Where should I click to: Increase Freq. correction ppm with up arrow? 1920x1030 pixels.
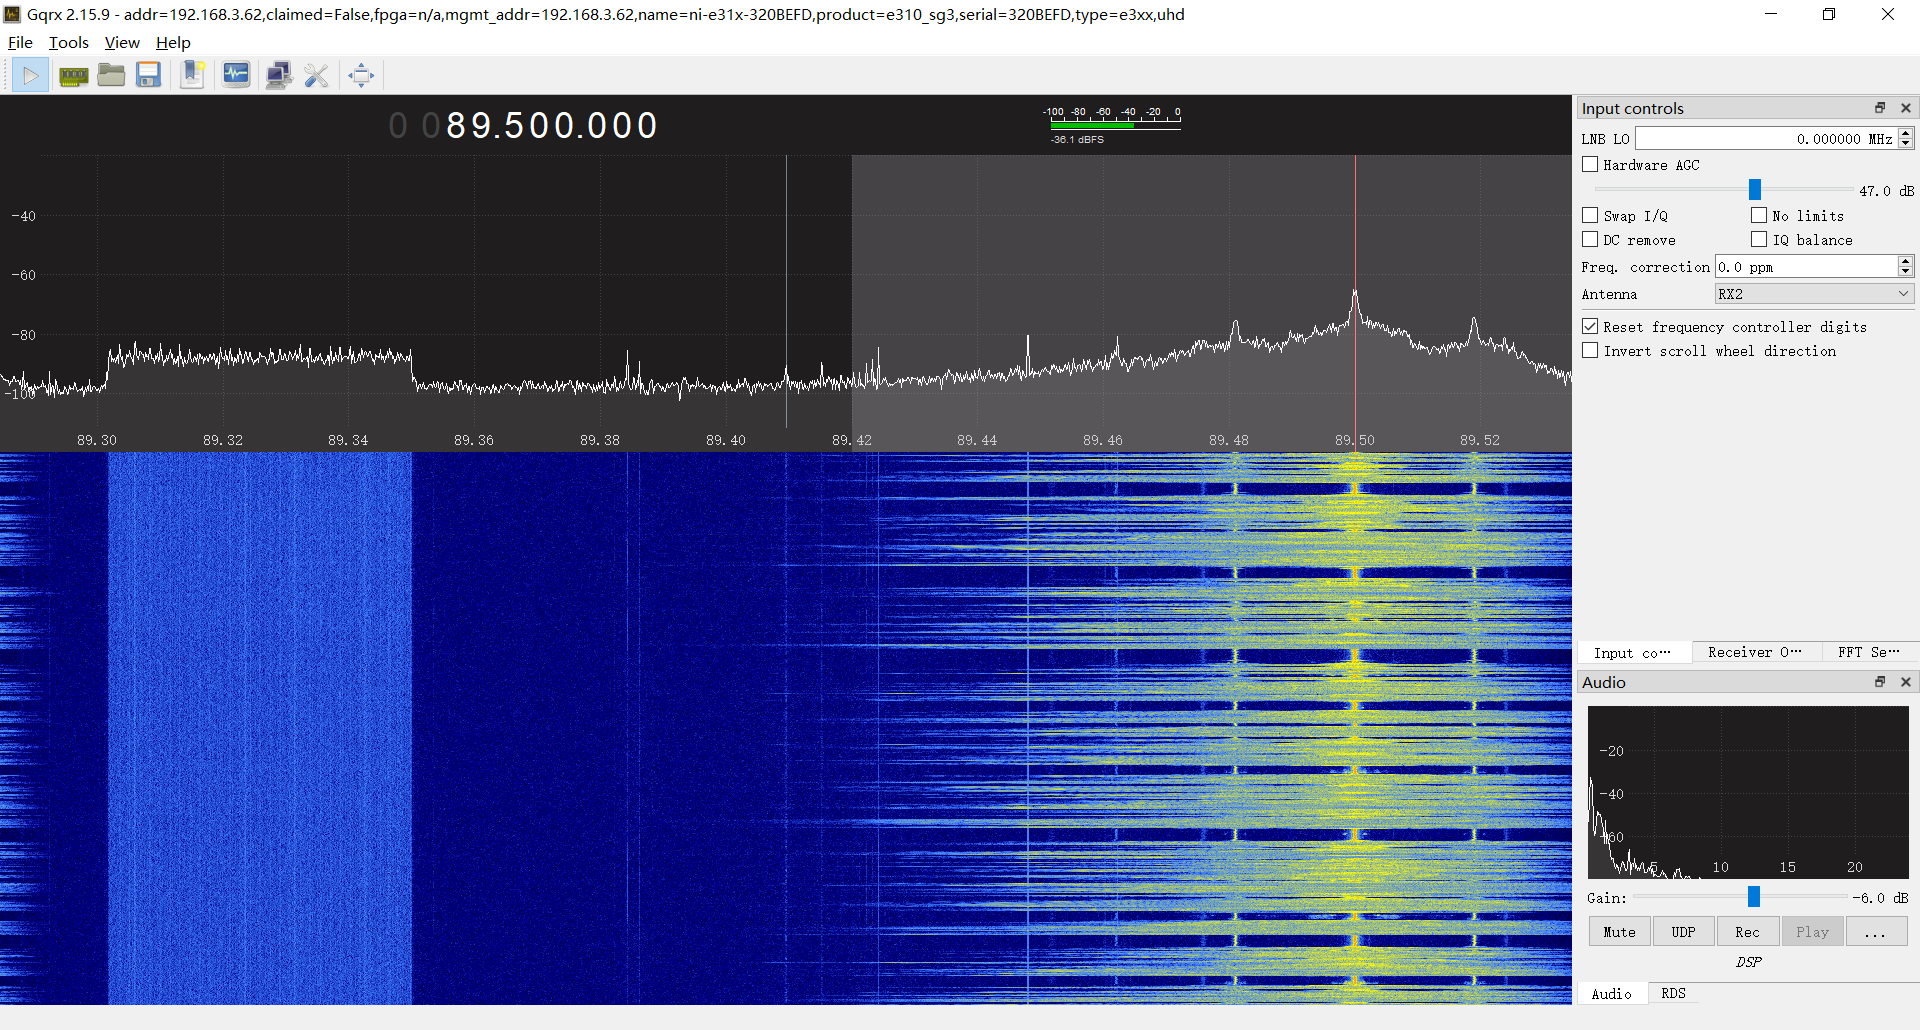point(1905,261)
